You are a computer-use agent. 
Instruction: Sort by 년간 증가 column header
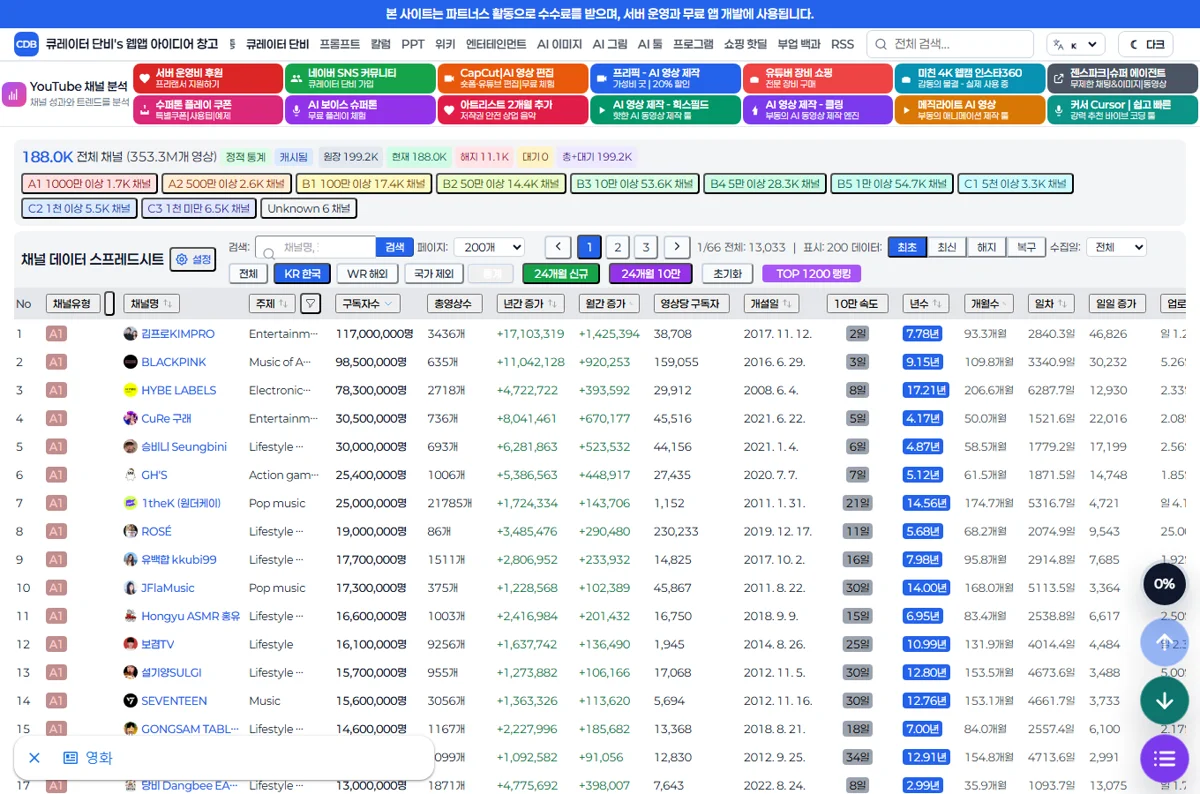coord(529,303)
